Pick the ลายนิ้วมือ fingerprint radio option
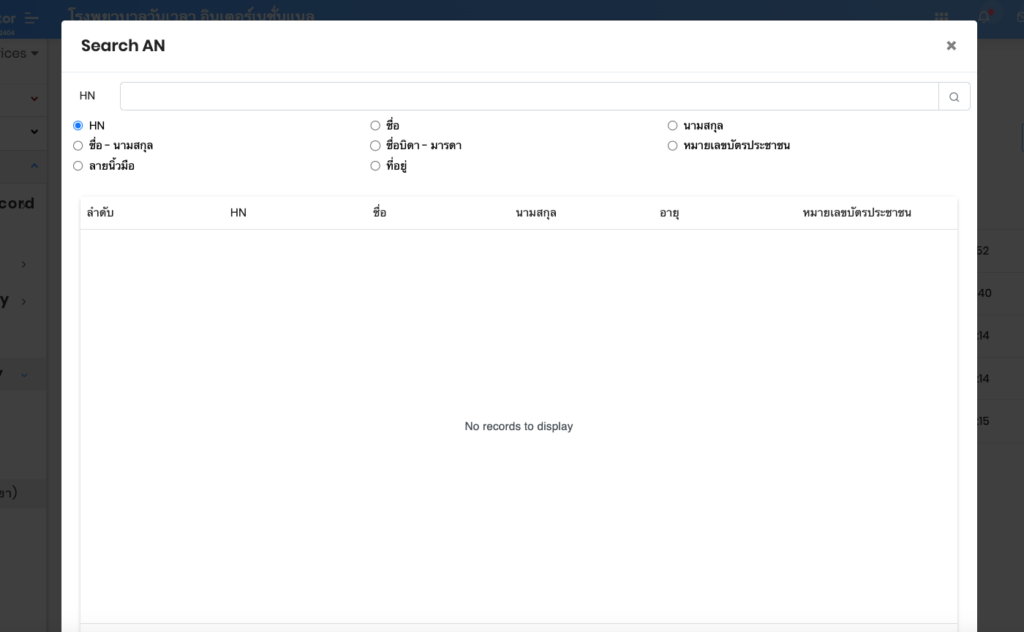Screen dimensions: 1024x632 tap(78, 166)
